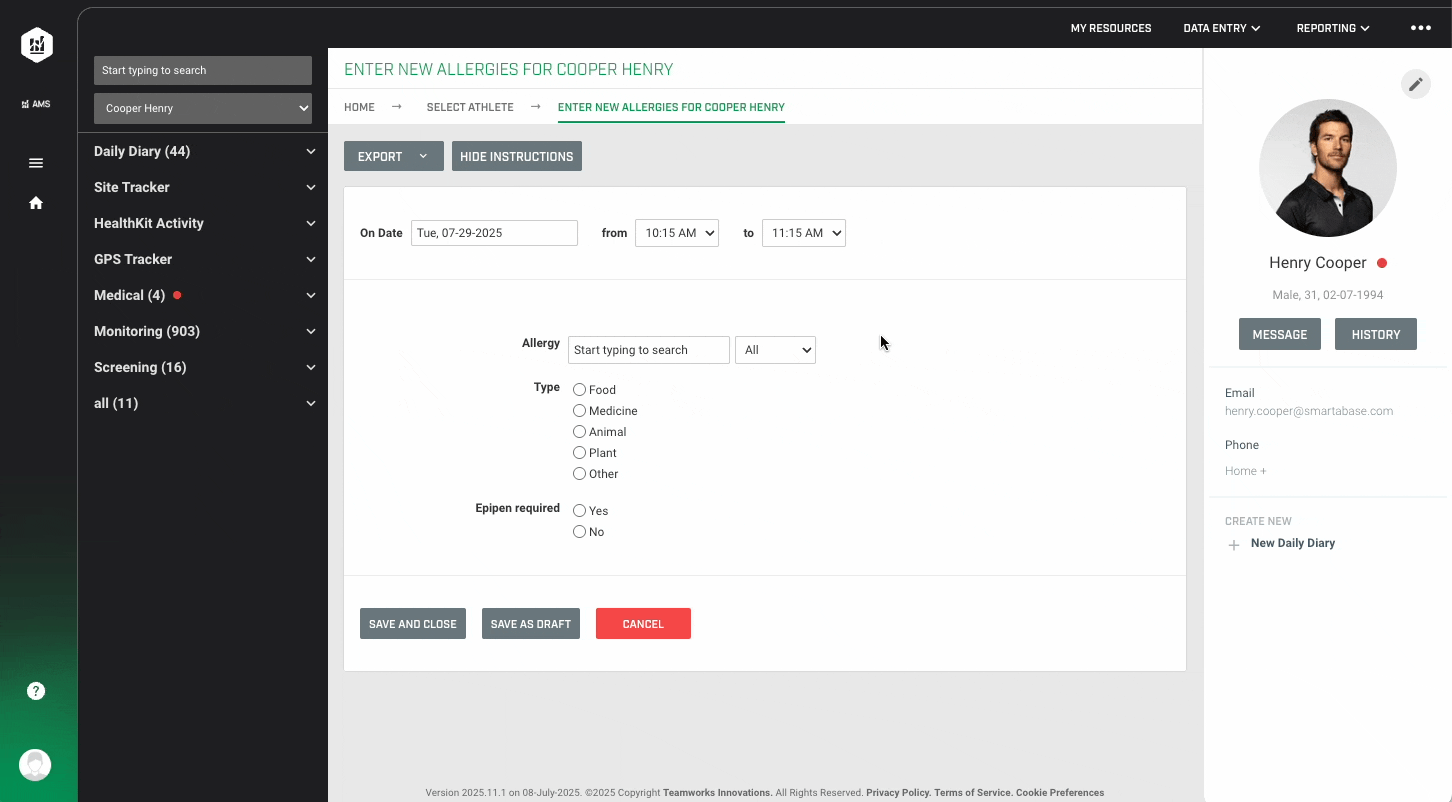This screenshot has width=1452, height=802.
Task: Open the DATA ENTRY menu
Action: click(1221, 28)
